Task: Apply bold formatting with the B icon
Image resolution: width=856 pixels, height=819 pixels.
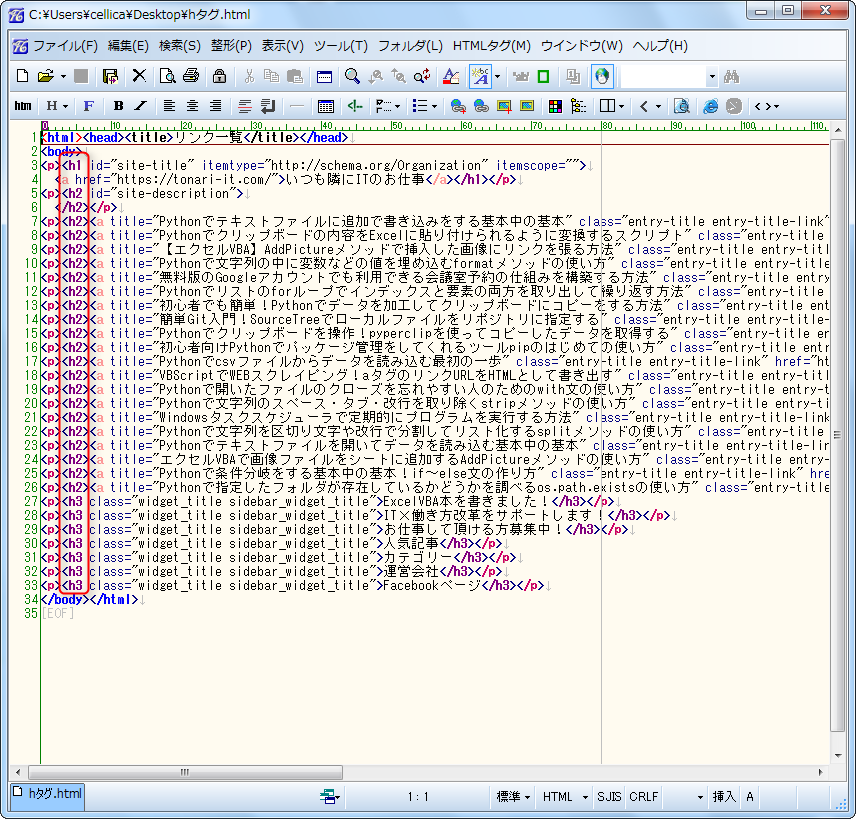Action: point(118,106)
